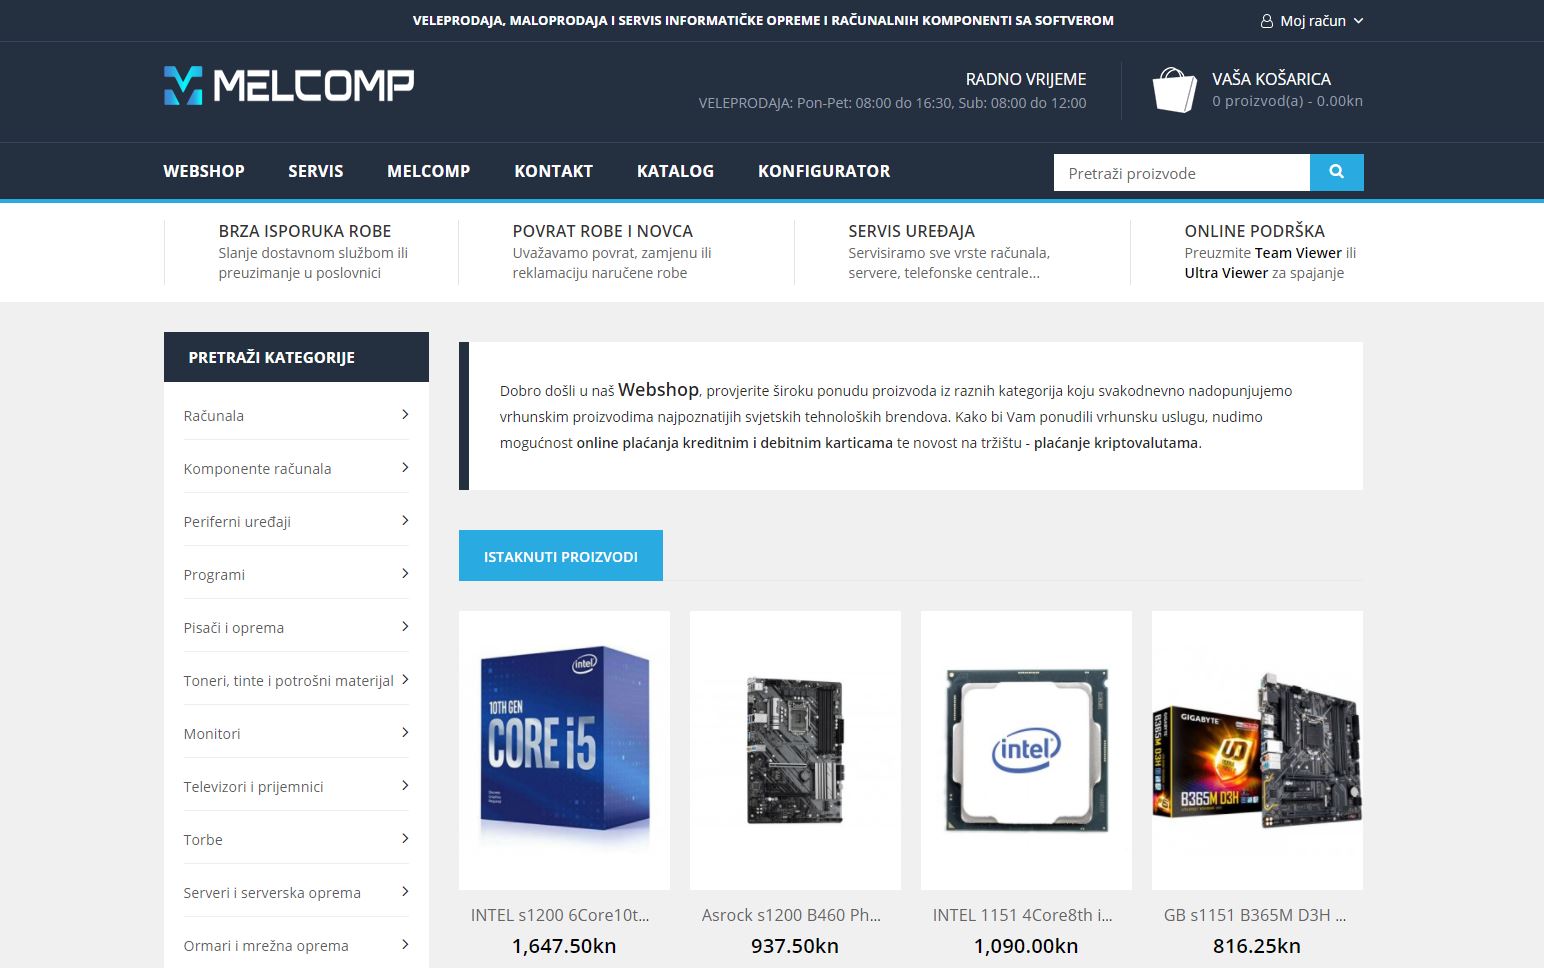Expand Toneri, tinte i potrošni materijal chevron
Viewport: 1544px width, 968px height.
coord(405,679)
